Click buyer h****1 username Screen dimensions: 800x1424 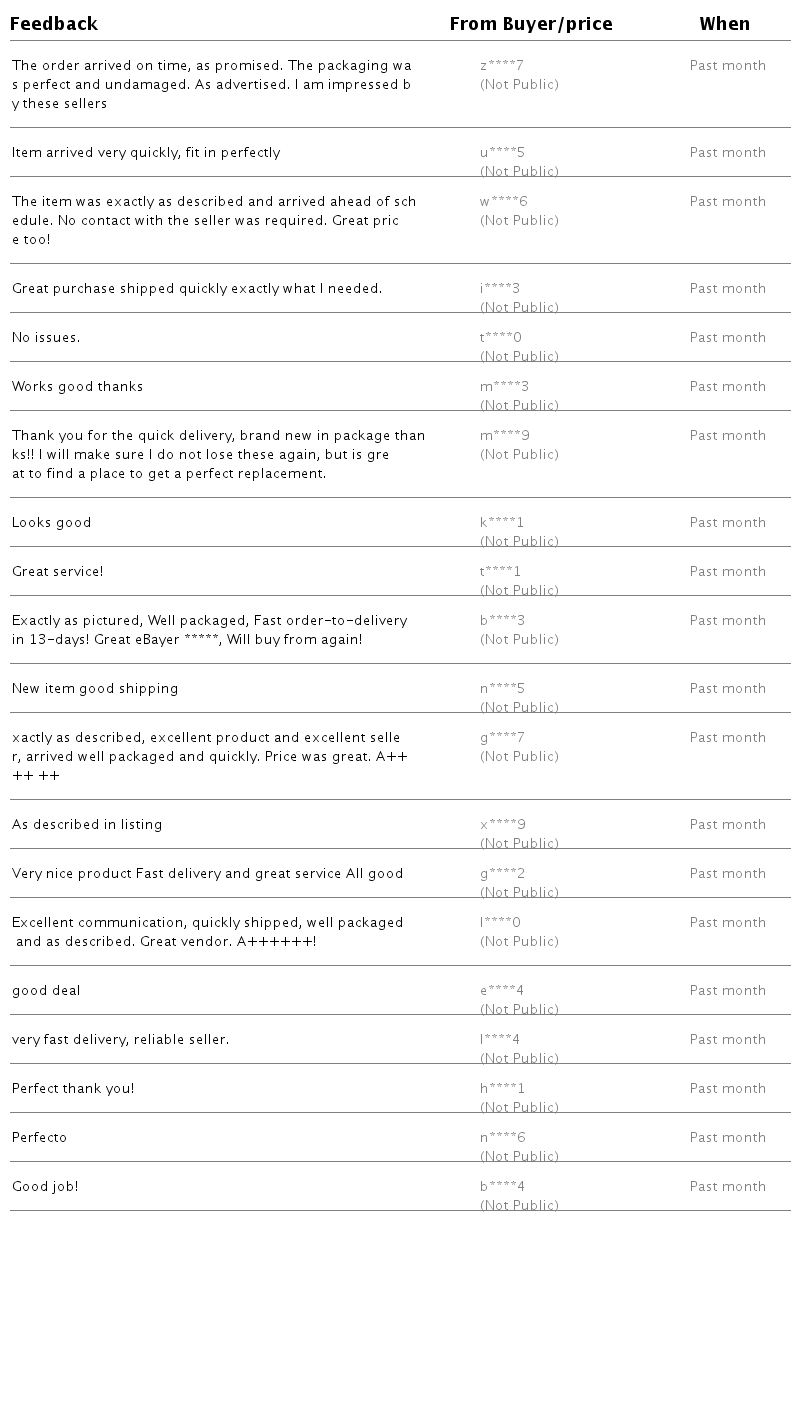(502, 1089)
